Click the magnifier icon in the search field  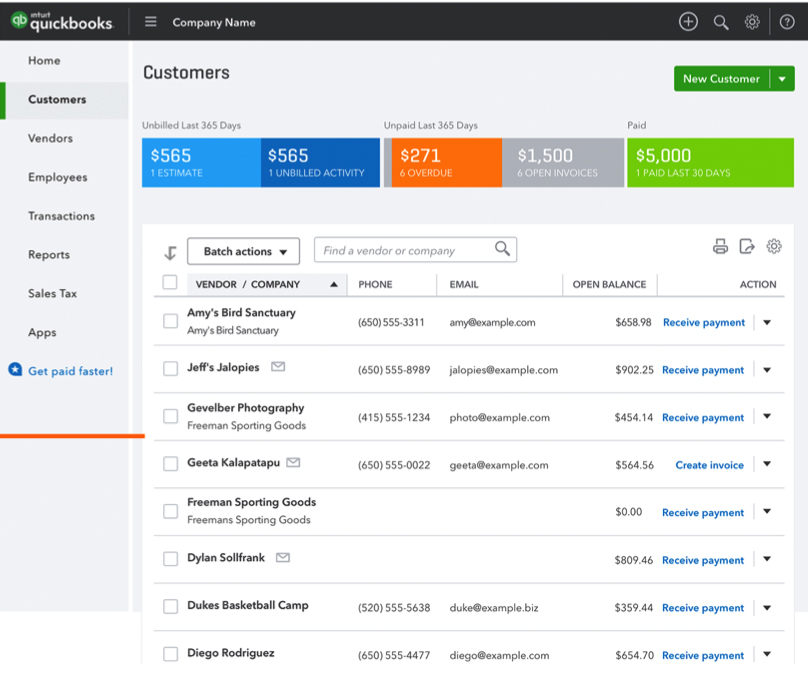tap(502, 248)
